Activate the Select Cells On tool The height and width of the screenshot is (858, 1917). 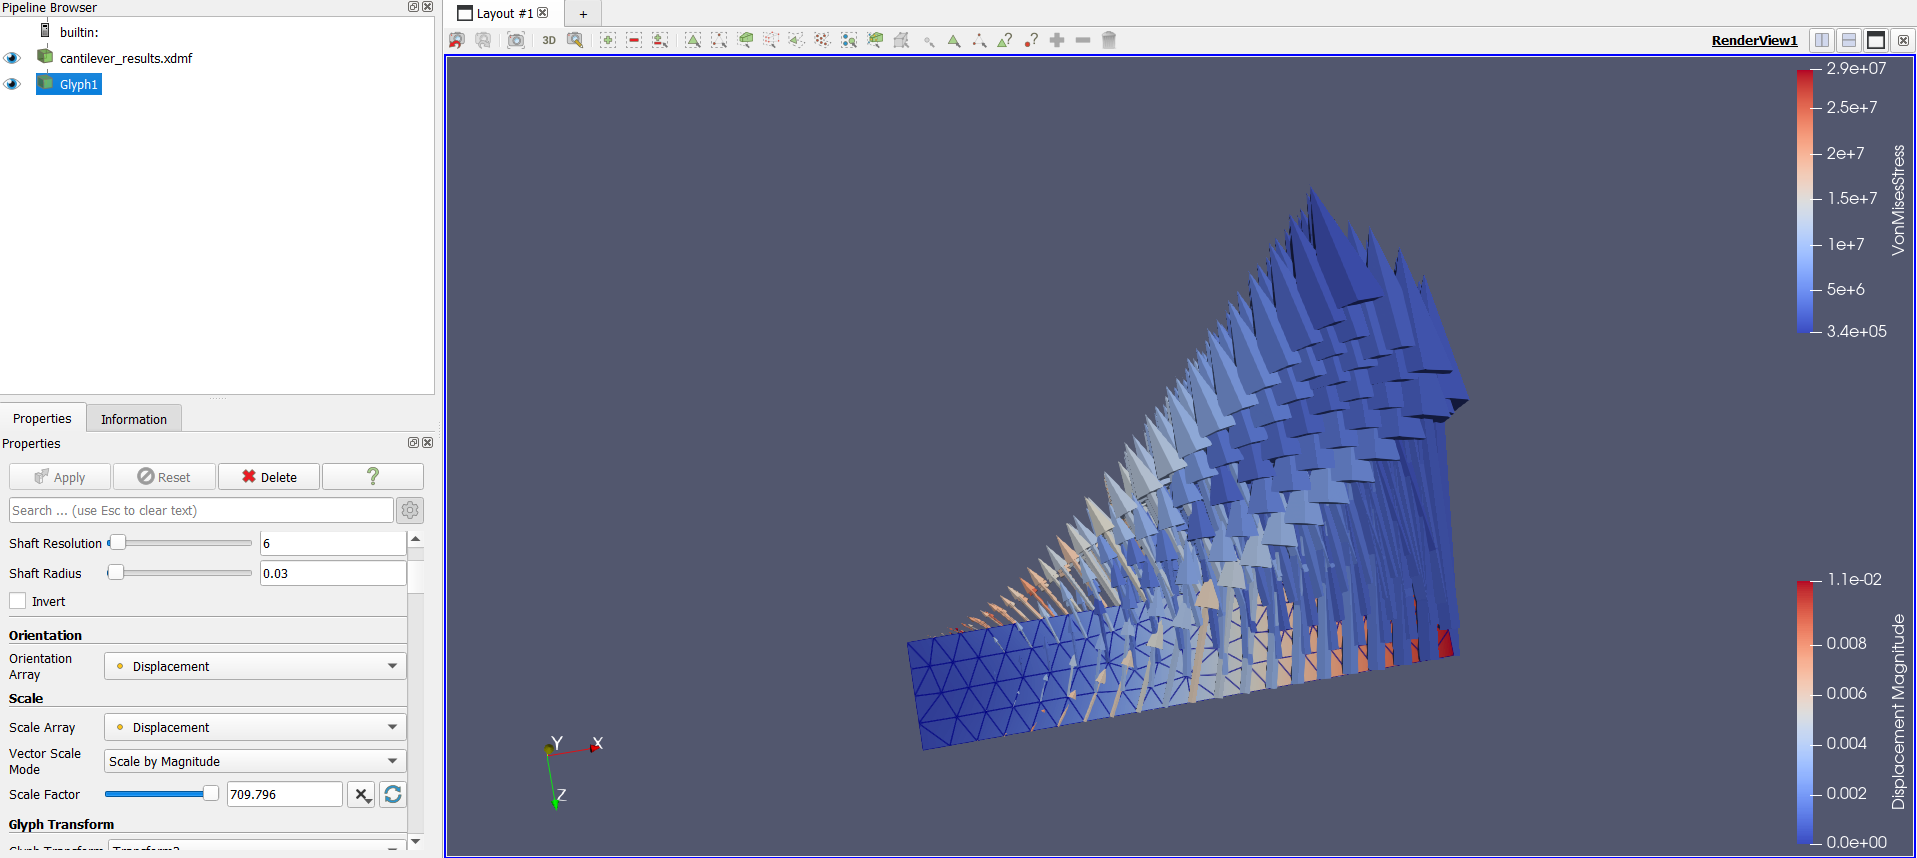693,40
